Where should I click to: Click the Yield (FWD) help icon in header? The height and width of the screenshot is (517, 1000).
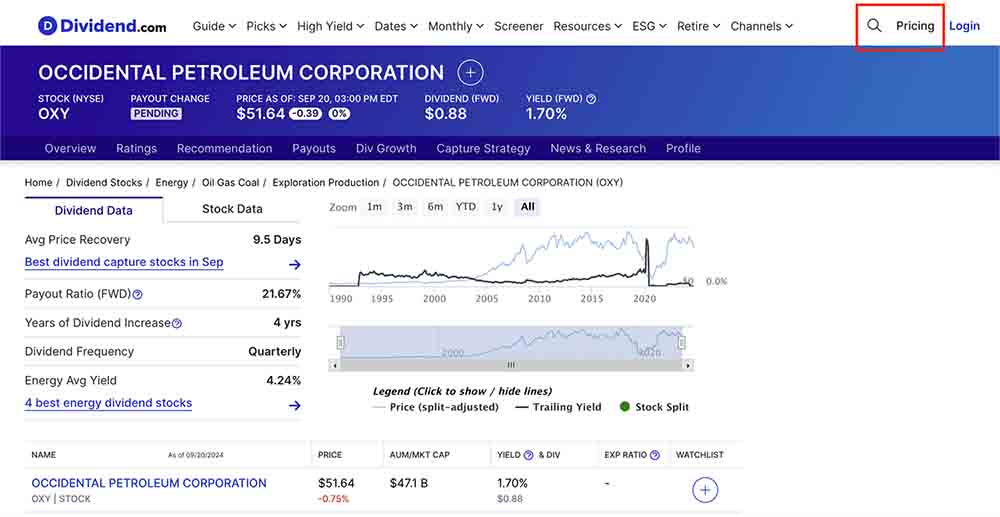tap(591, 99)
